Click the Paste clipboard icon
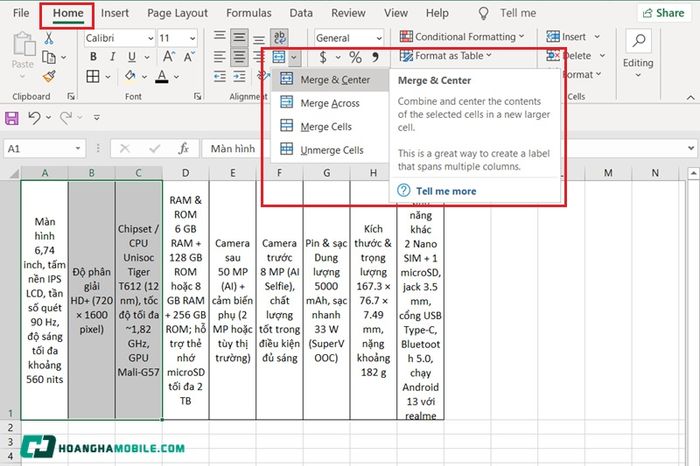Viewport: 700px width, 466px height. (23, 45)
